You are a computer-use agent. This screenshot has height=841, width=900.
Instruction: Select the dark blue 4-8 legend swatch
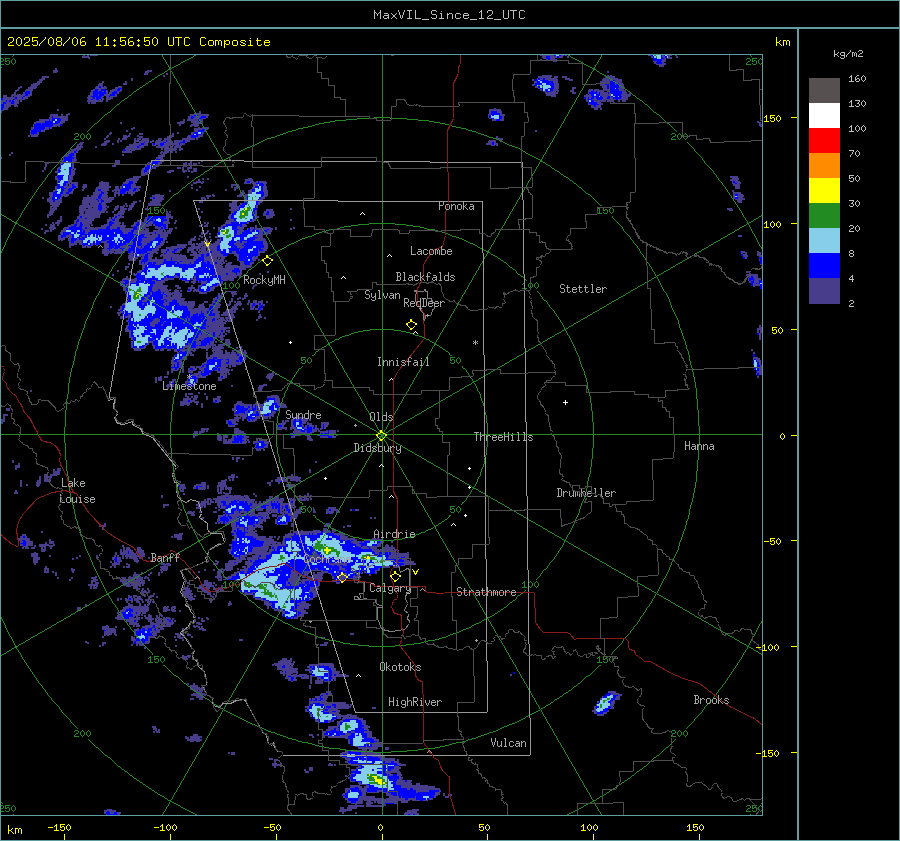coord(824,265)
